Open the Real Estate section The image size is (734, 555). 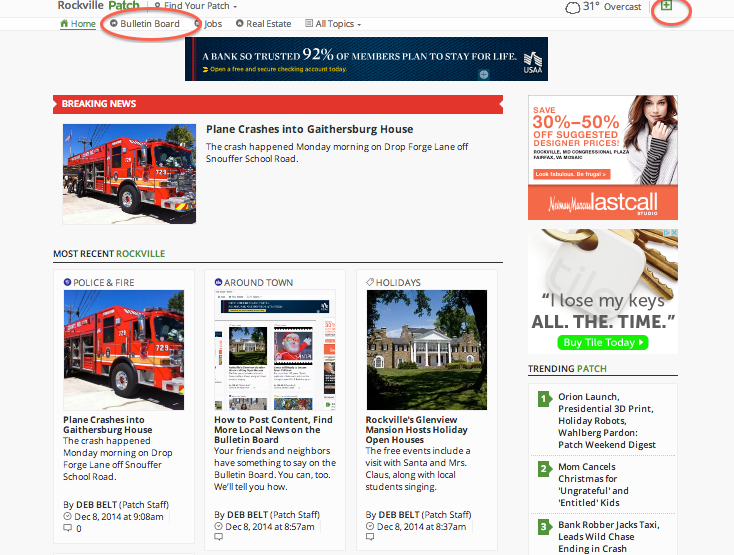click(263, 23)
